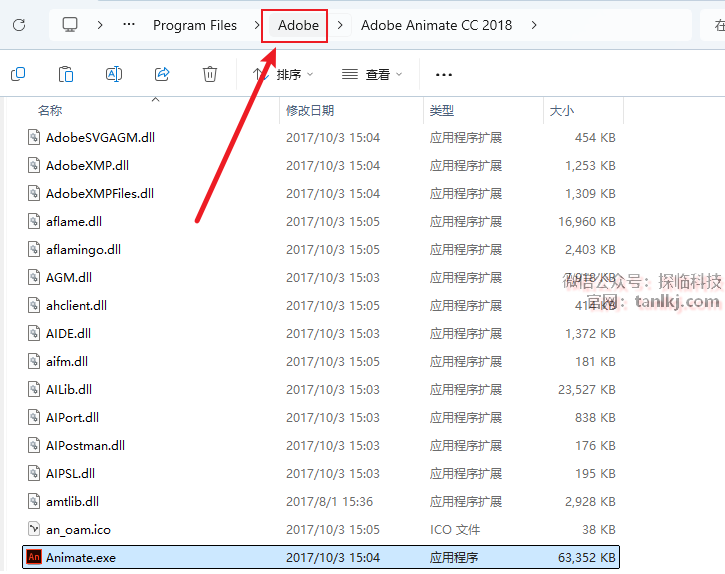Image resolution: width=725 pixels, height=574 pixels.
Task: Select the AdobeXMPFiles.dll file
Action: (x=100, y=193)
